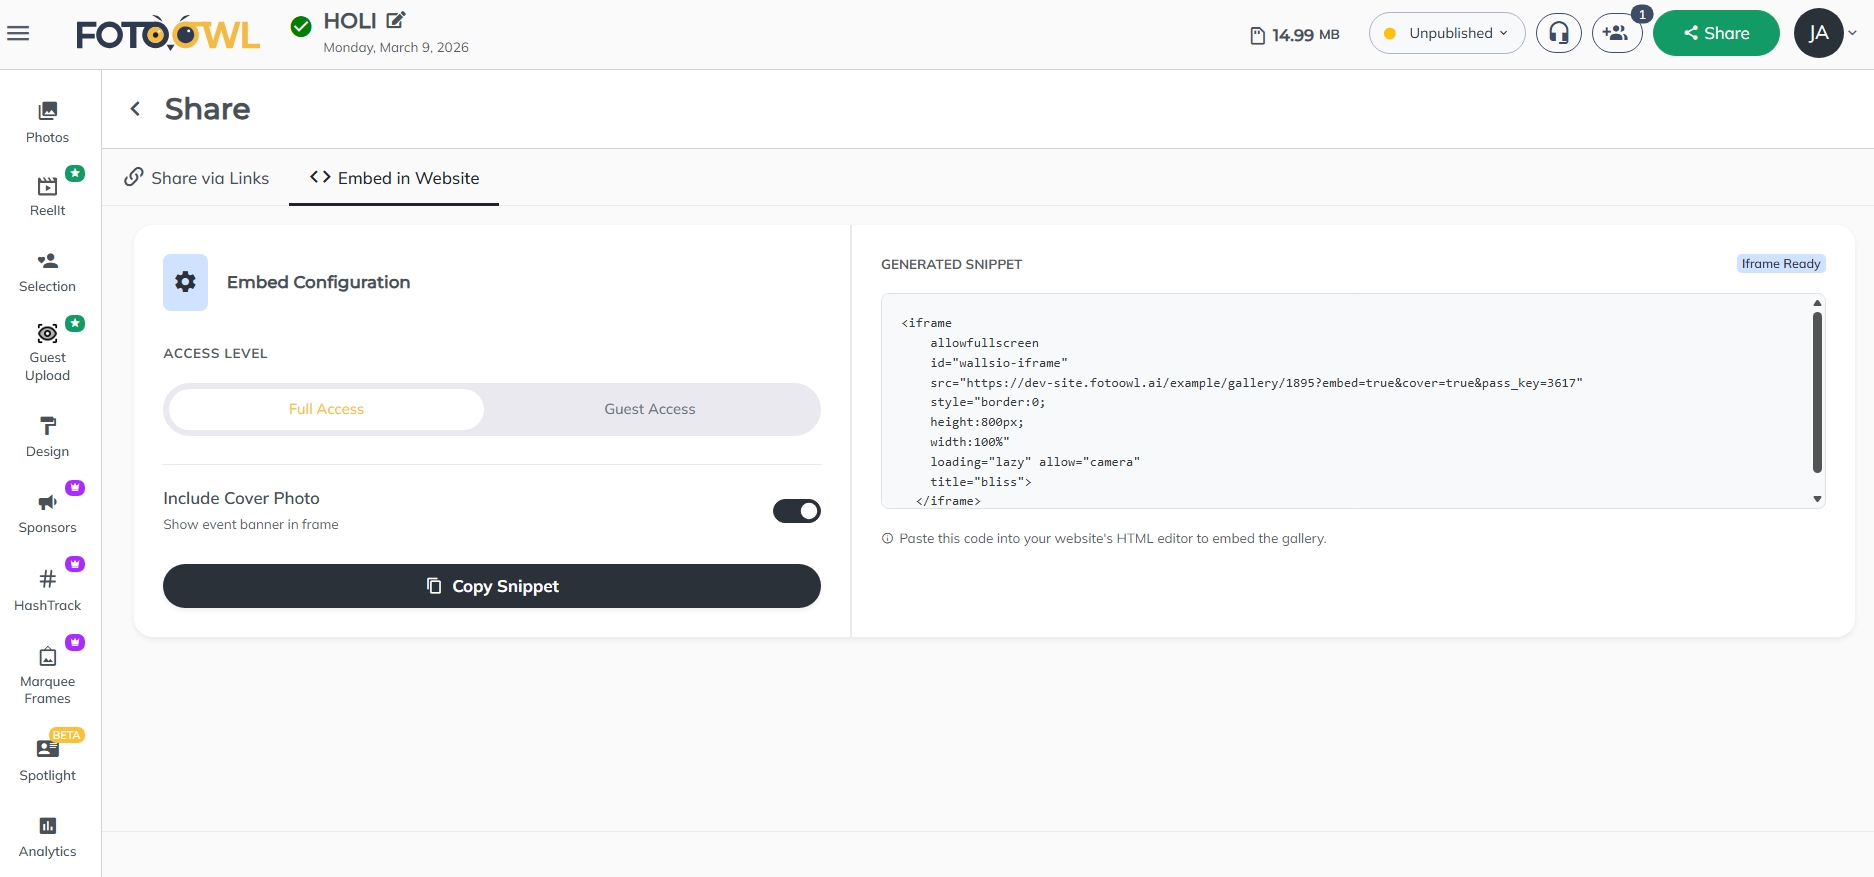Click the FotoOwl logo
This screenshot has width=1874, height=877.
point(168,34)
